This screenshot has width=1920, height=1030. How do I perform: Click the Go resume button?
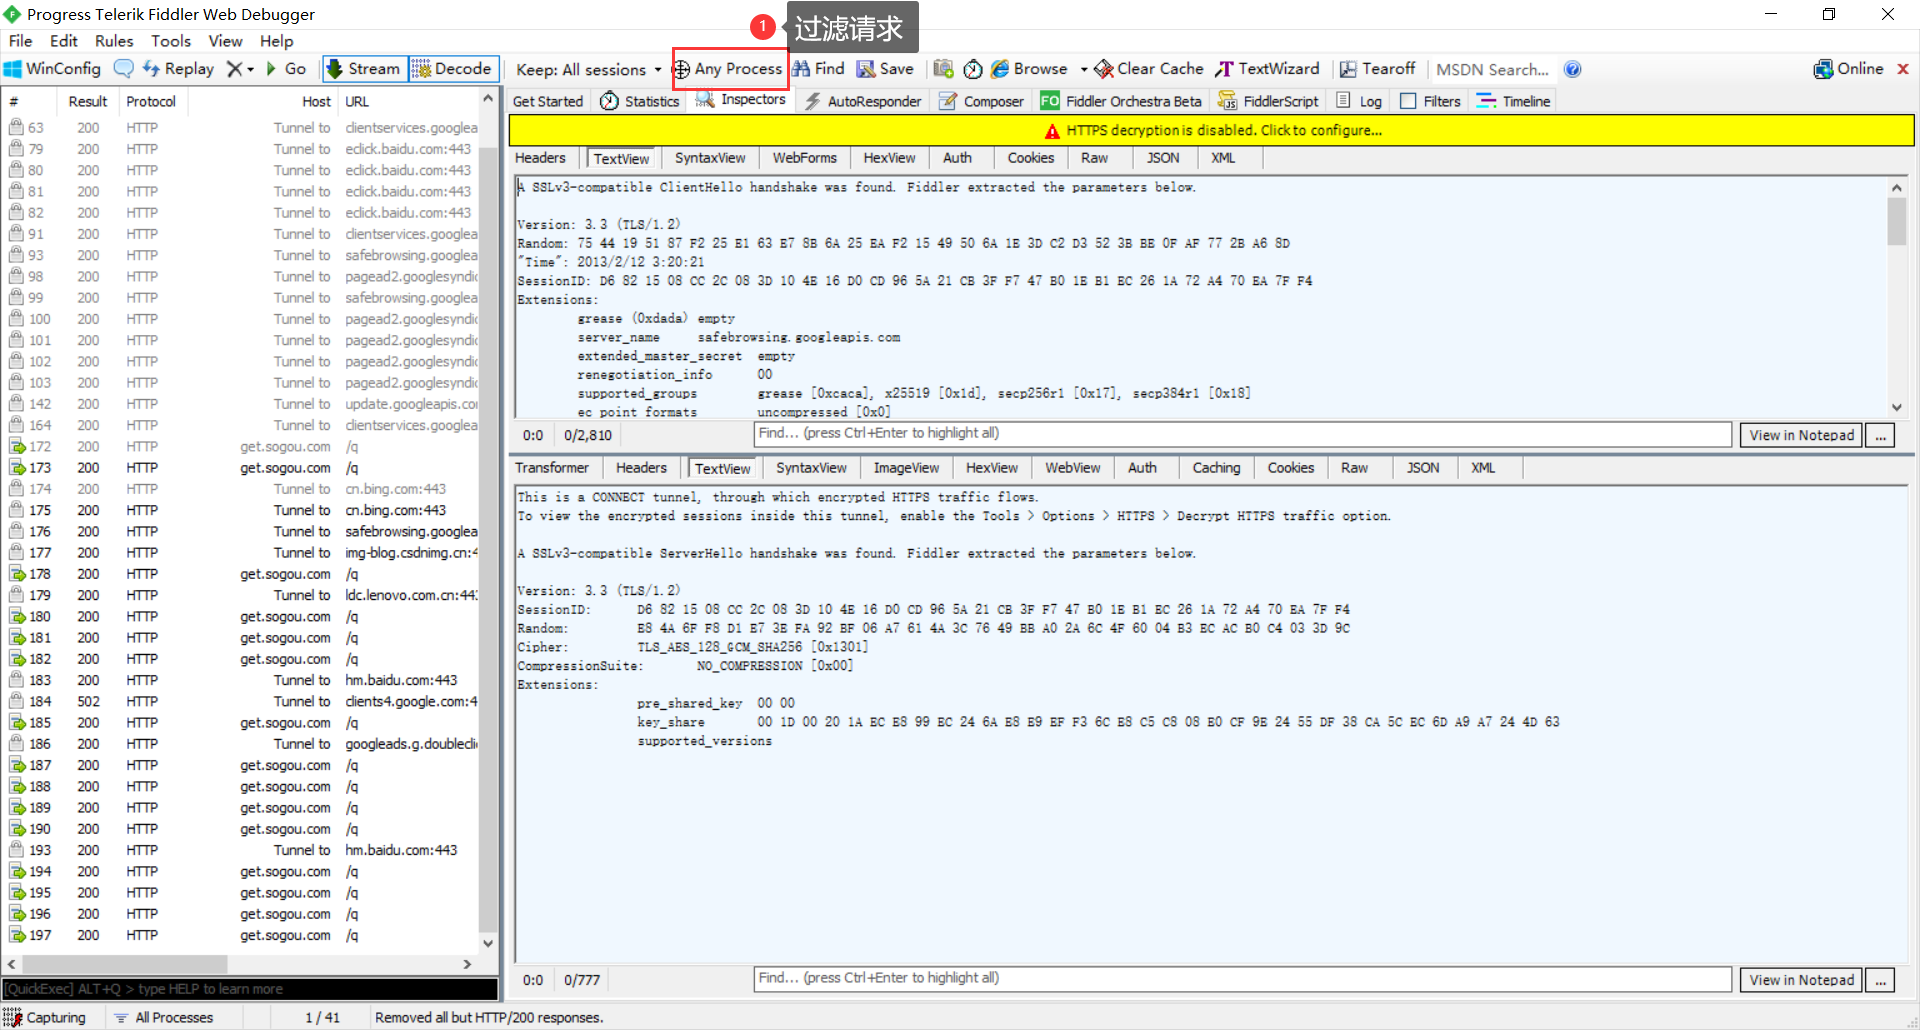coord(285,69)
